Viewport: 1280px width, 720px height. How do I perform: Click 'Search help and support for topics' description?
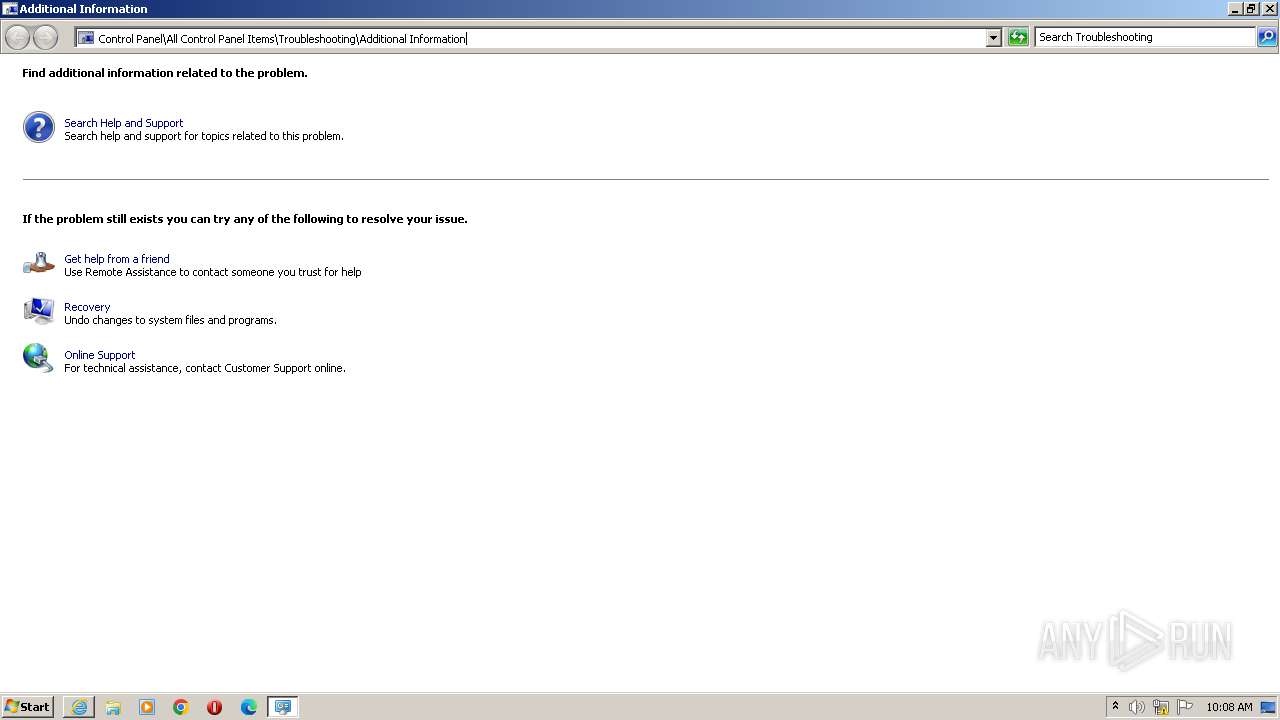click(204, 136)
